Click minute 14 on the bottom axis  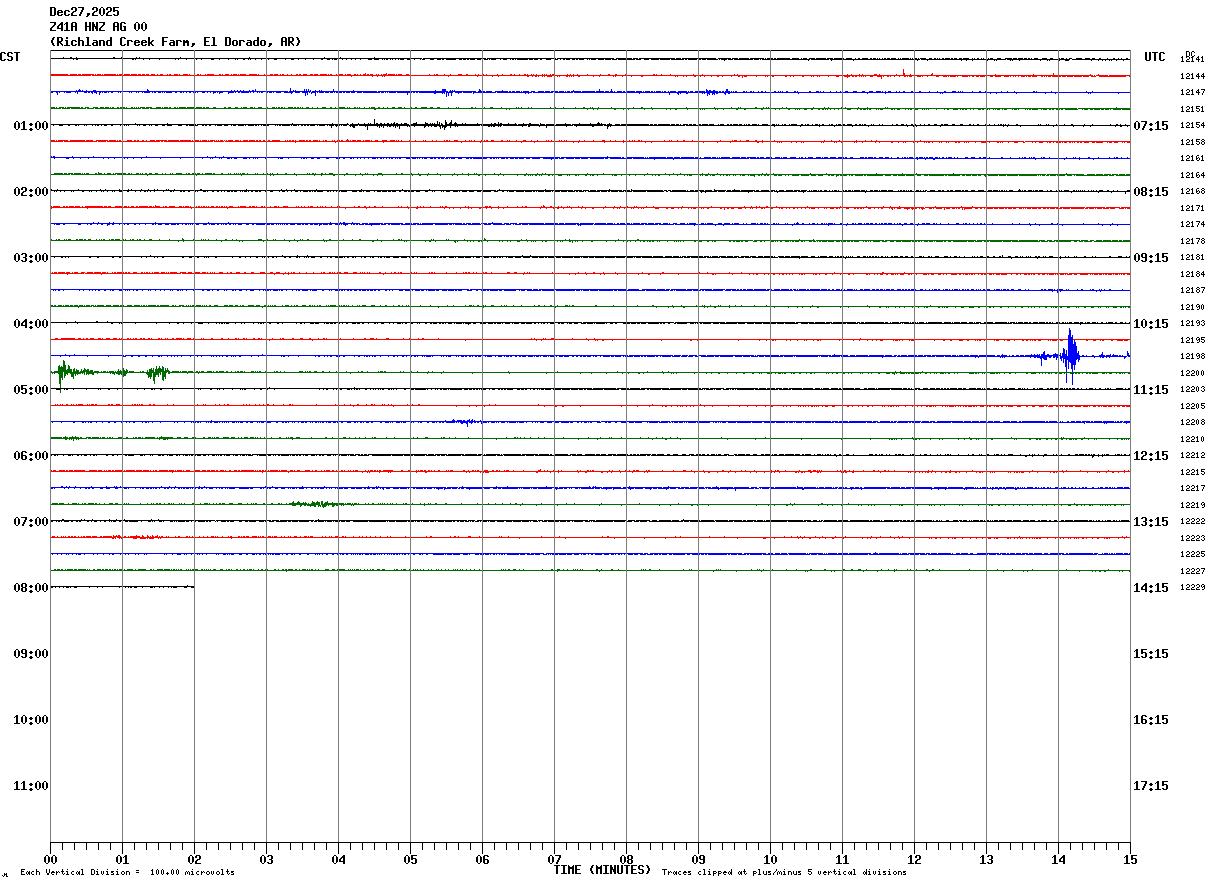1058,859
